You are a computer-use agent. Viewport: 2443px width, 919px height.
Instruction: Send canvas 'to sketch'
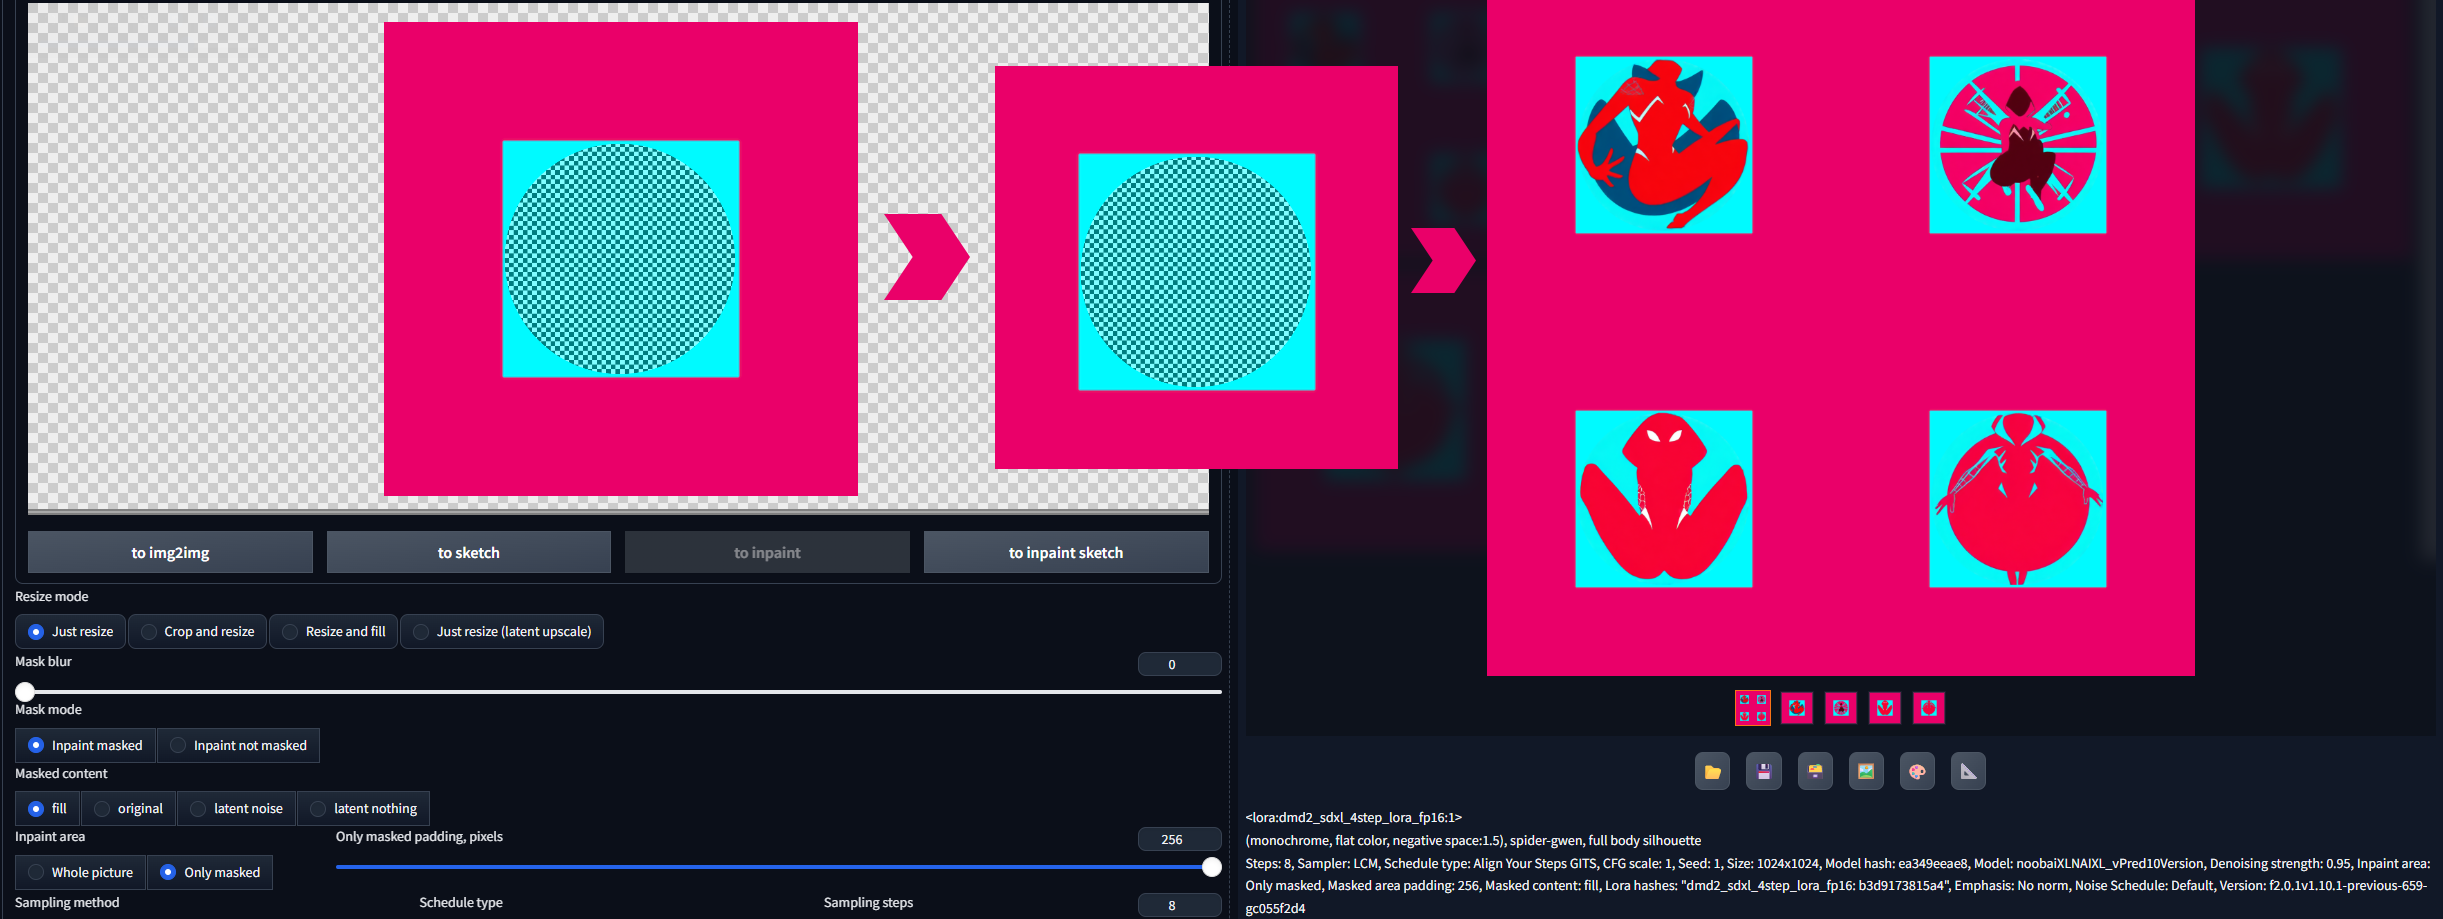click(x=468, y=552)
